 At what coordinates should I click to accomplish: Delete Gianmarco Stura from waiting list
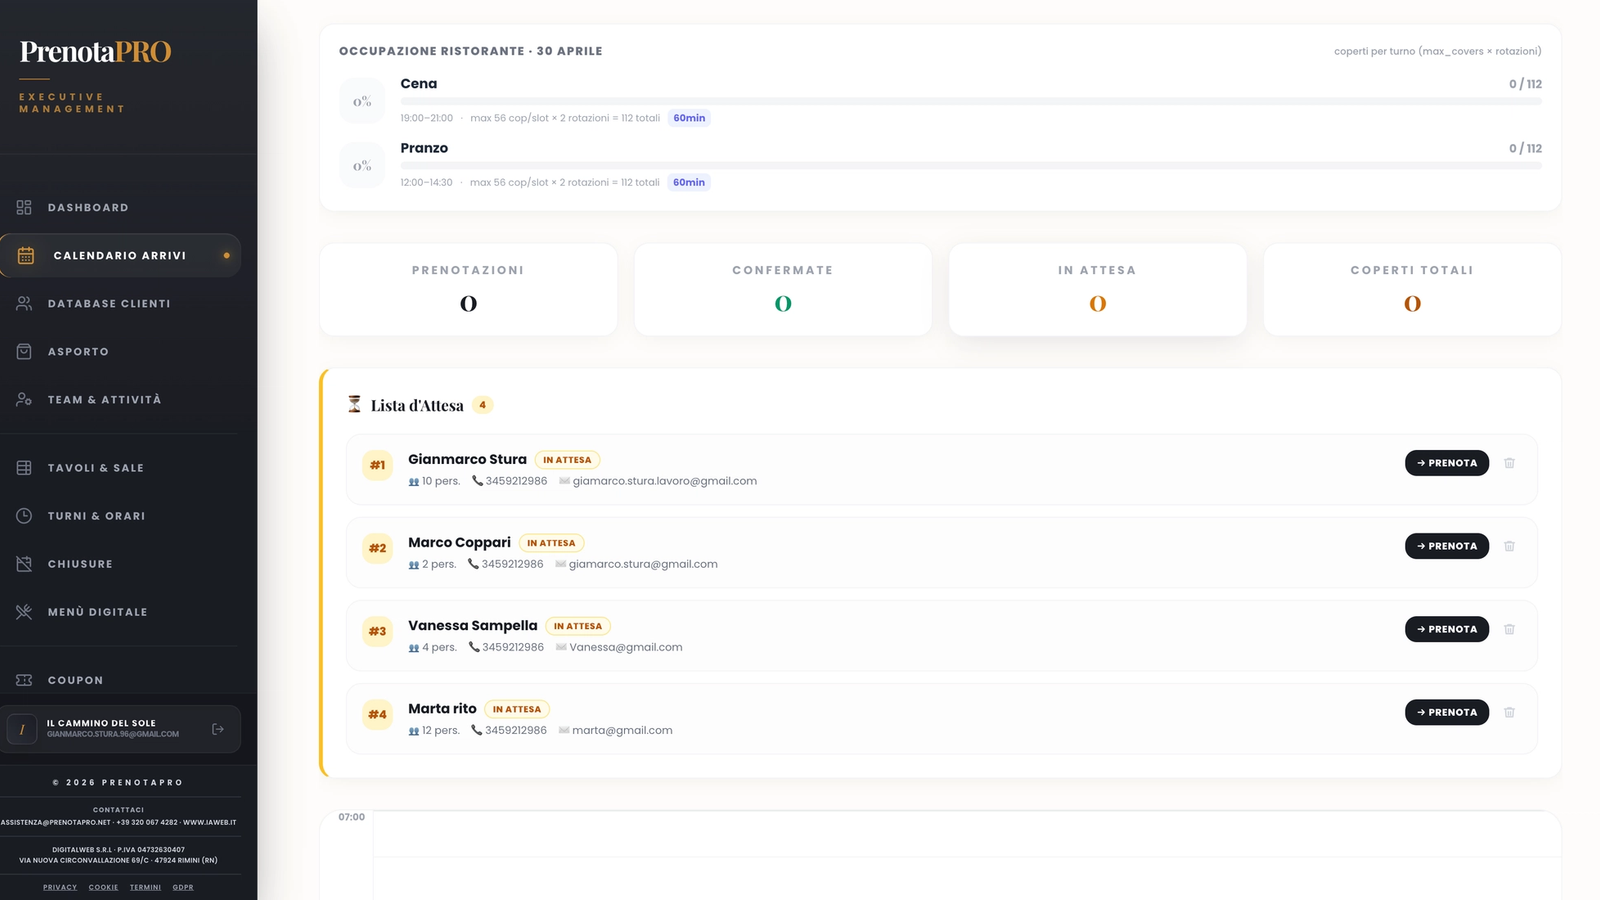pos(1510,463)
